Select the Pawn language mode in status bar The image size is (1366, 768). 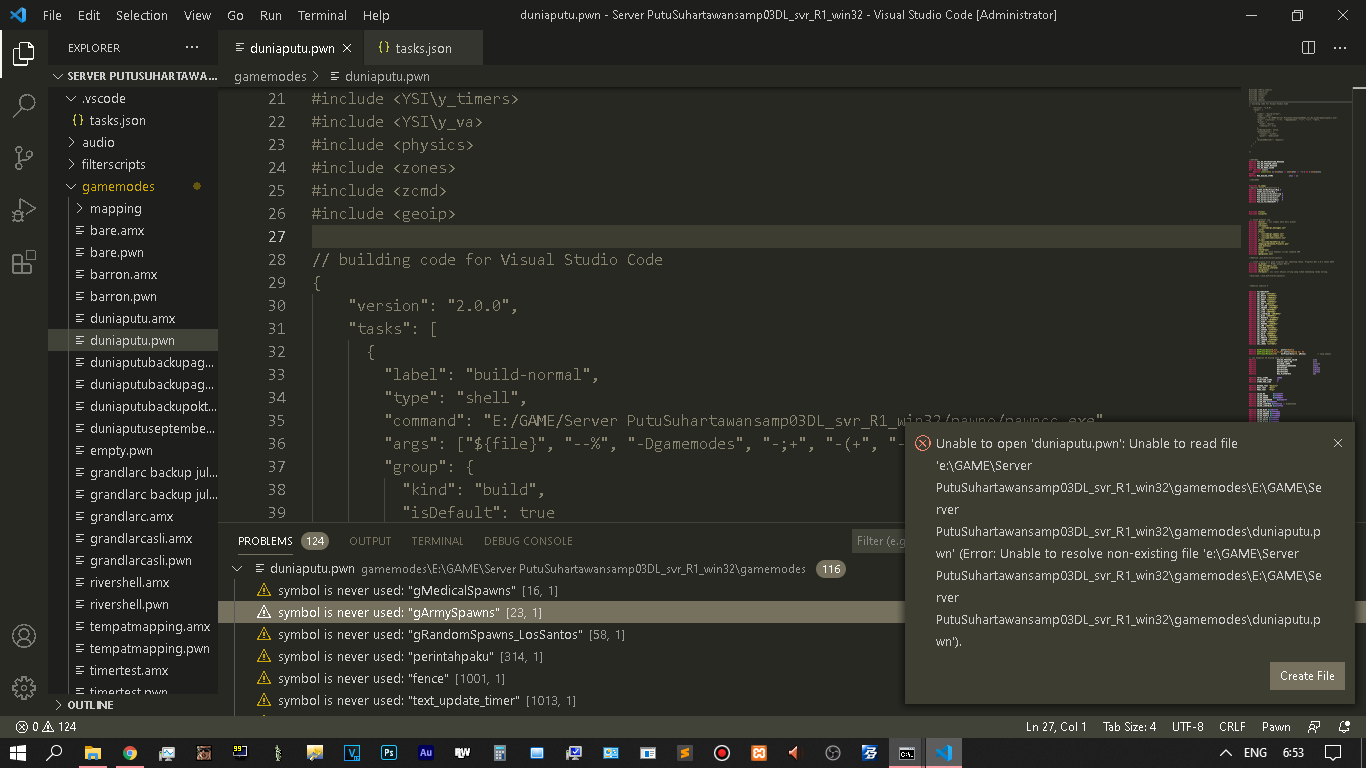[x=1276, y=726]
